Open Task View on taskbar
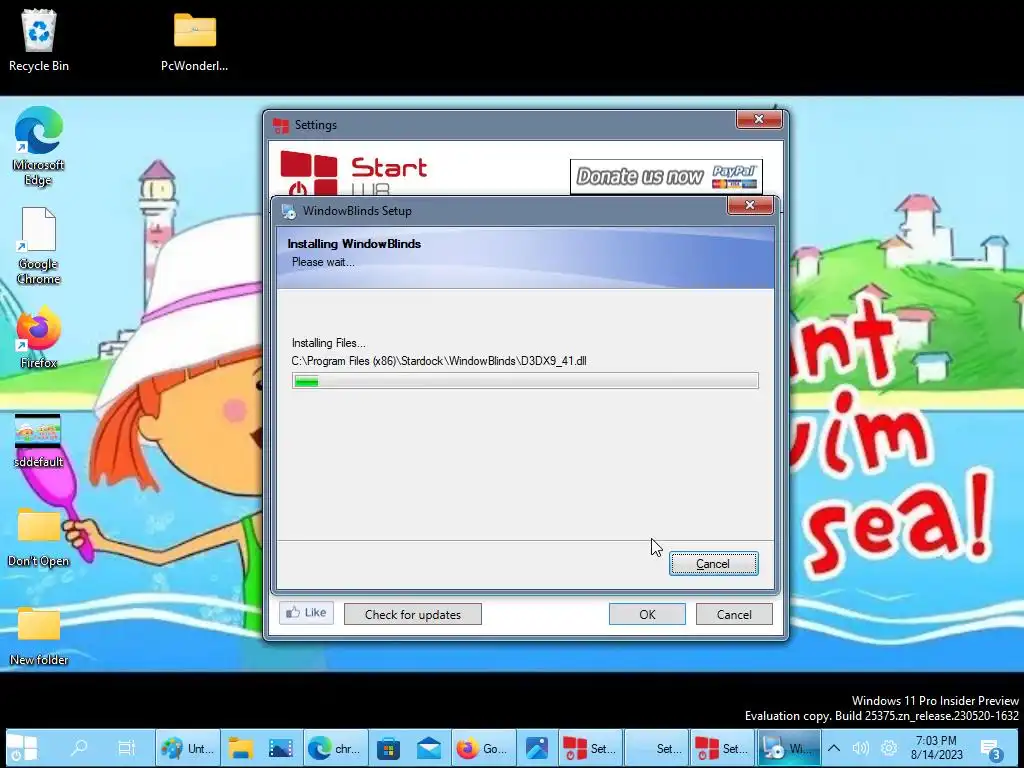The height and width of the screenshot is (768, 1024). 126,748
